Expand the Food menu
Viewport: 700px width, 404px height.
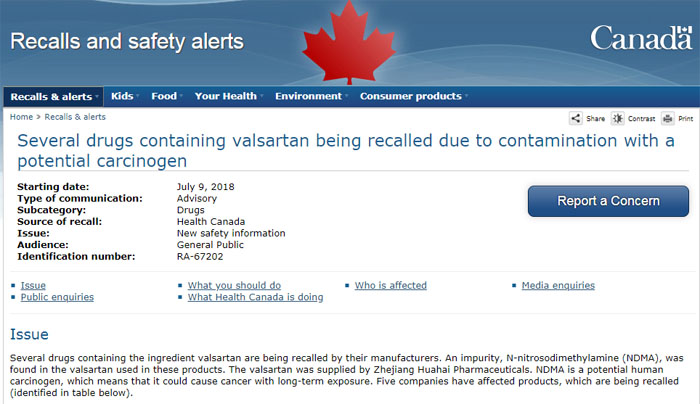click(166, 97)
